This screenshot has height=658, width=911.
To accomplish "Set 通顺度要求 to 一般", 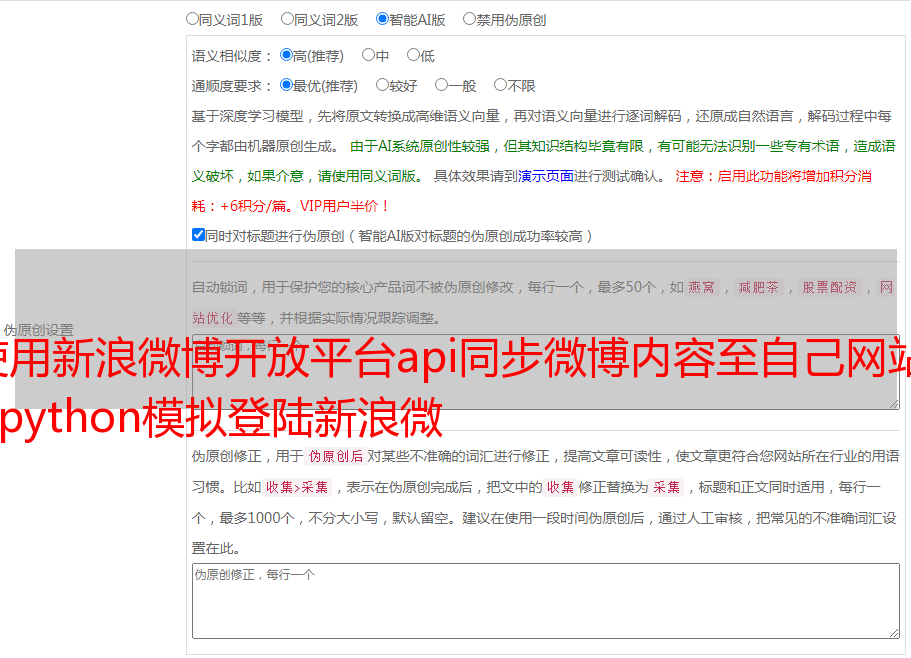I will [x=441, y=85].
